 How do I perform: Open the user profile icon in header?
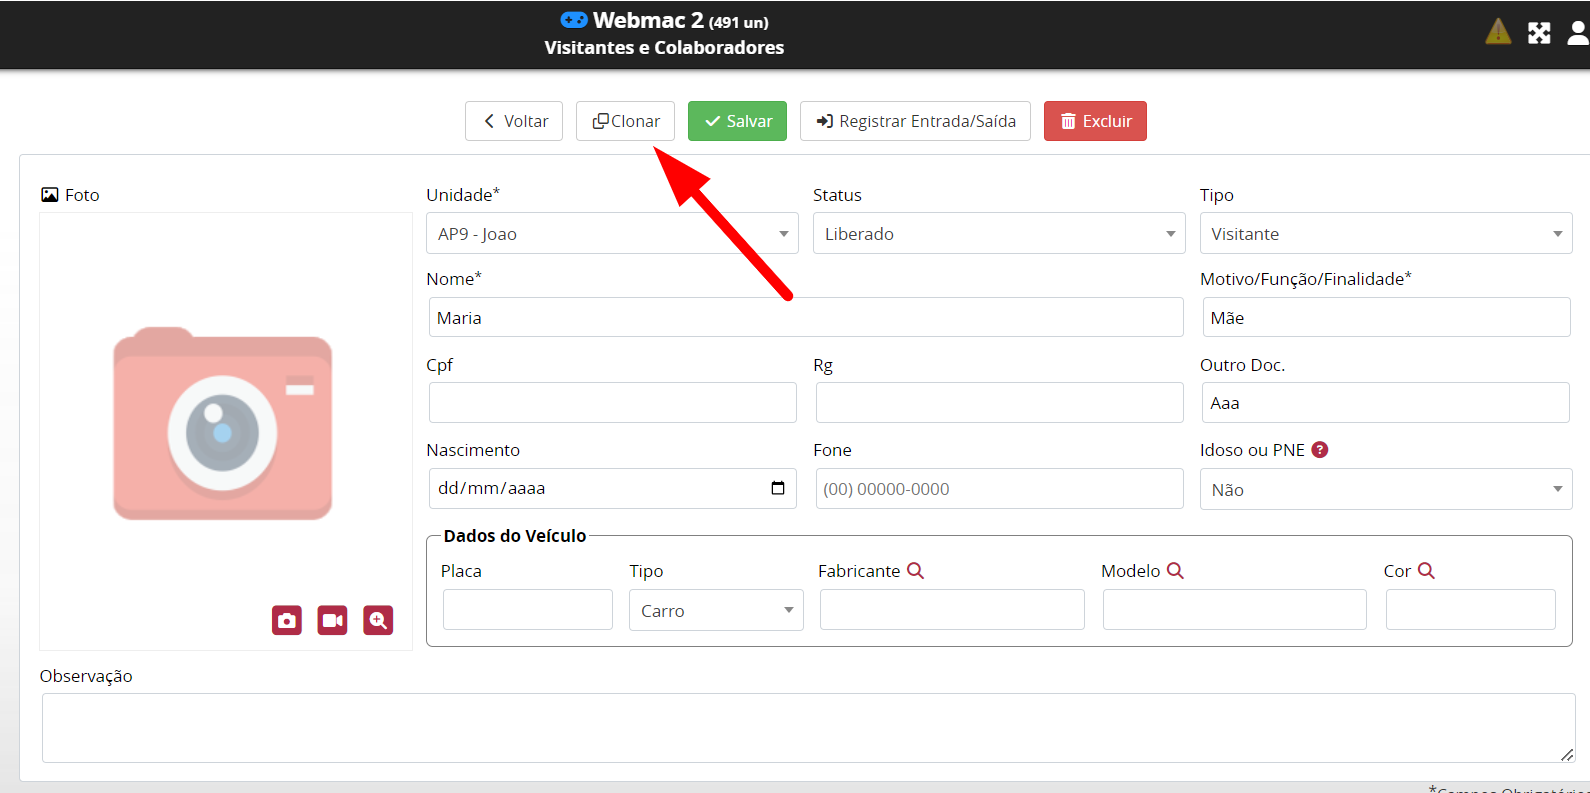pos(1577,33)
